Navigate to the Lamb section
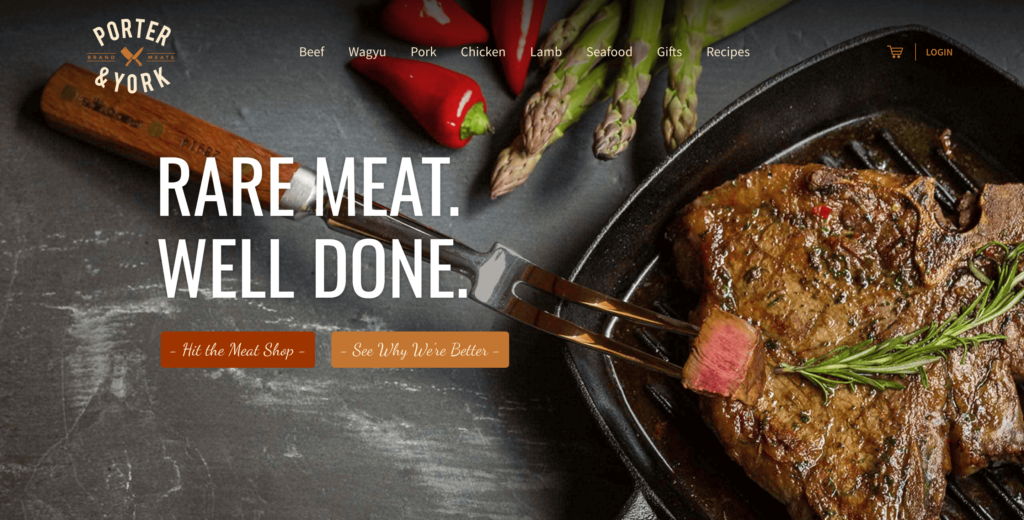This screenshot has height=520, width=1024. tap(545, 52)
